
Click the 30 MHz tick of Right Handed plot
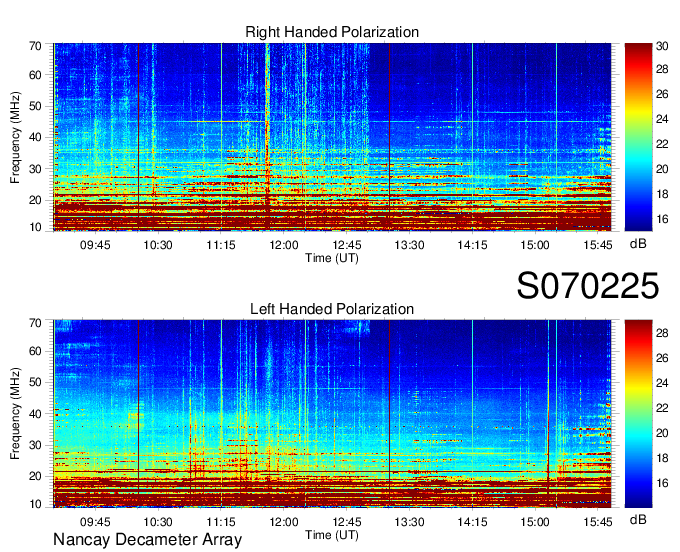pyautogui.click(x=35, y=169)
